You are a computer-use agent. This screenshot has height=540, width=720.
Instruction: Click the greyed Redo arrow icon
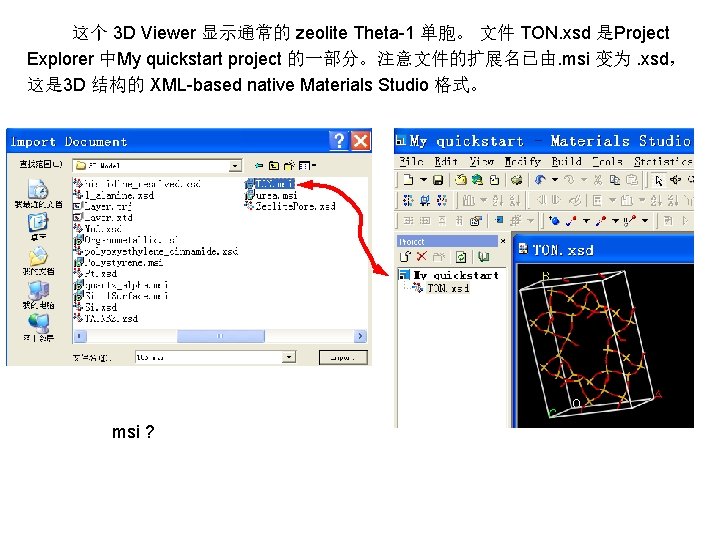point(569,180)
